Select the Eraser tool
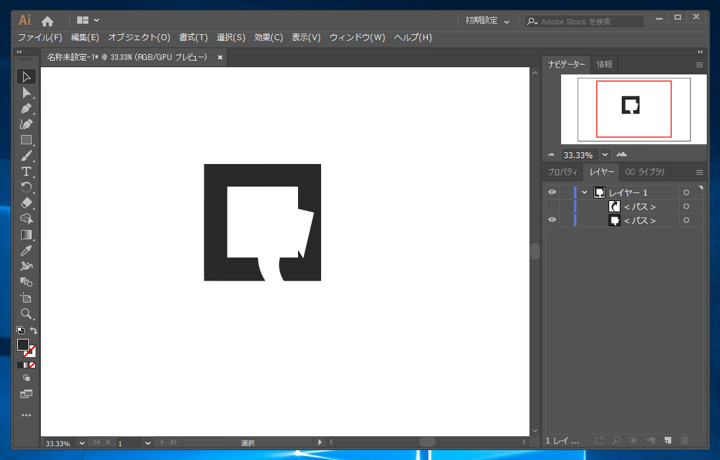The height and width of the screenshot is (460, 720). click(x=26, y=203)
